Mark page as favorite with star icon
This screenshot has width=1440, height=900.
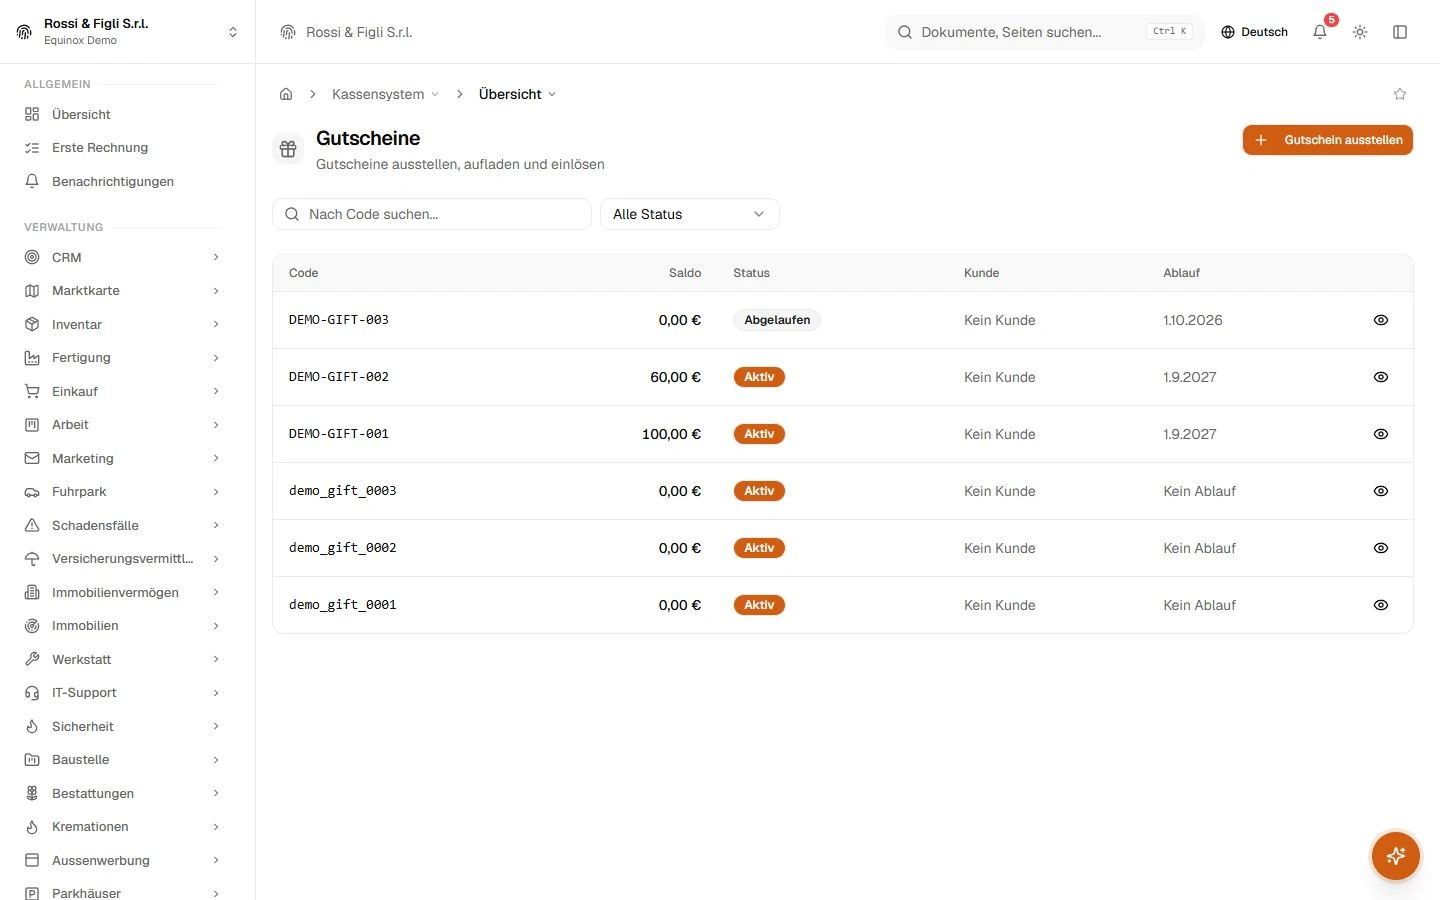click(1400, 94)
